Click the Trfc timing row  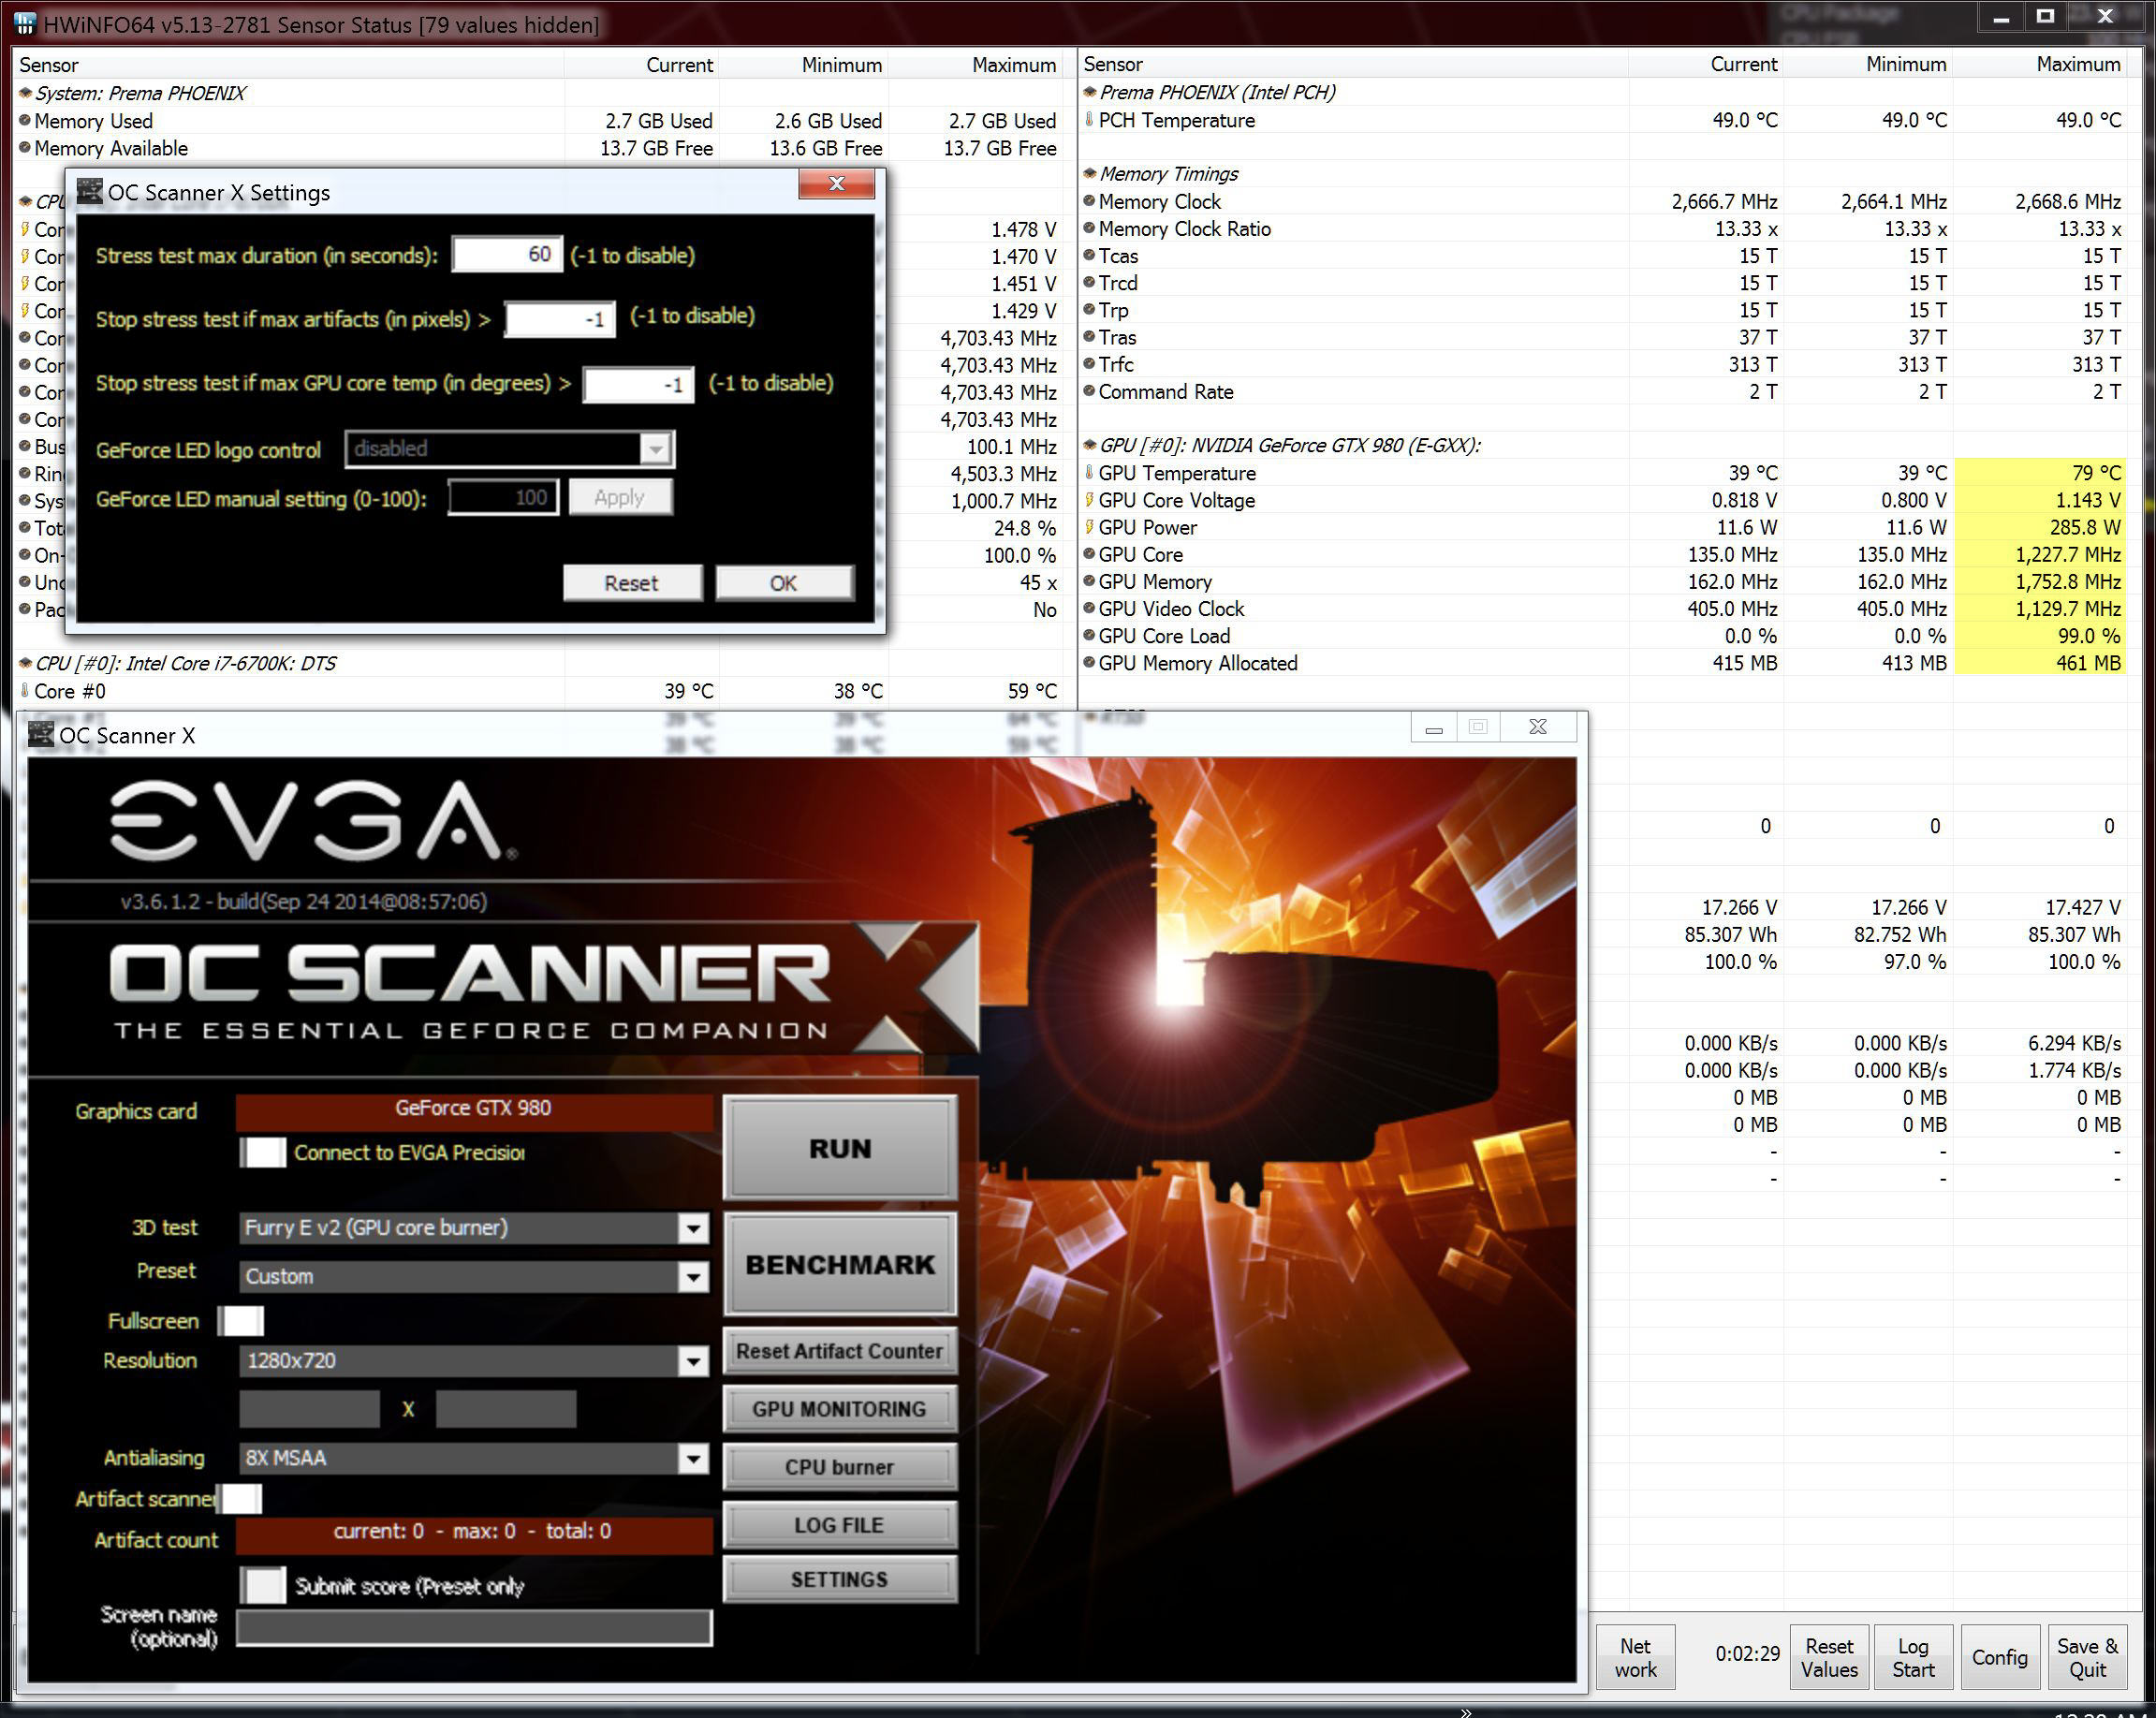[x=1604, y=364]
